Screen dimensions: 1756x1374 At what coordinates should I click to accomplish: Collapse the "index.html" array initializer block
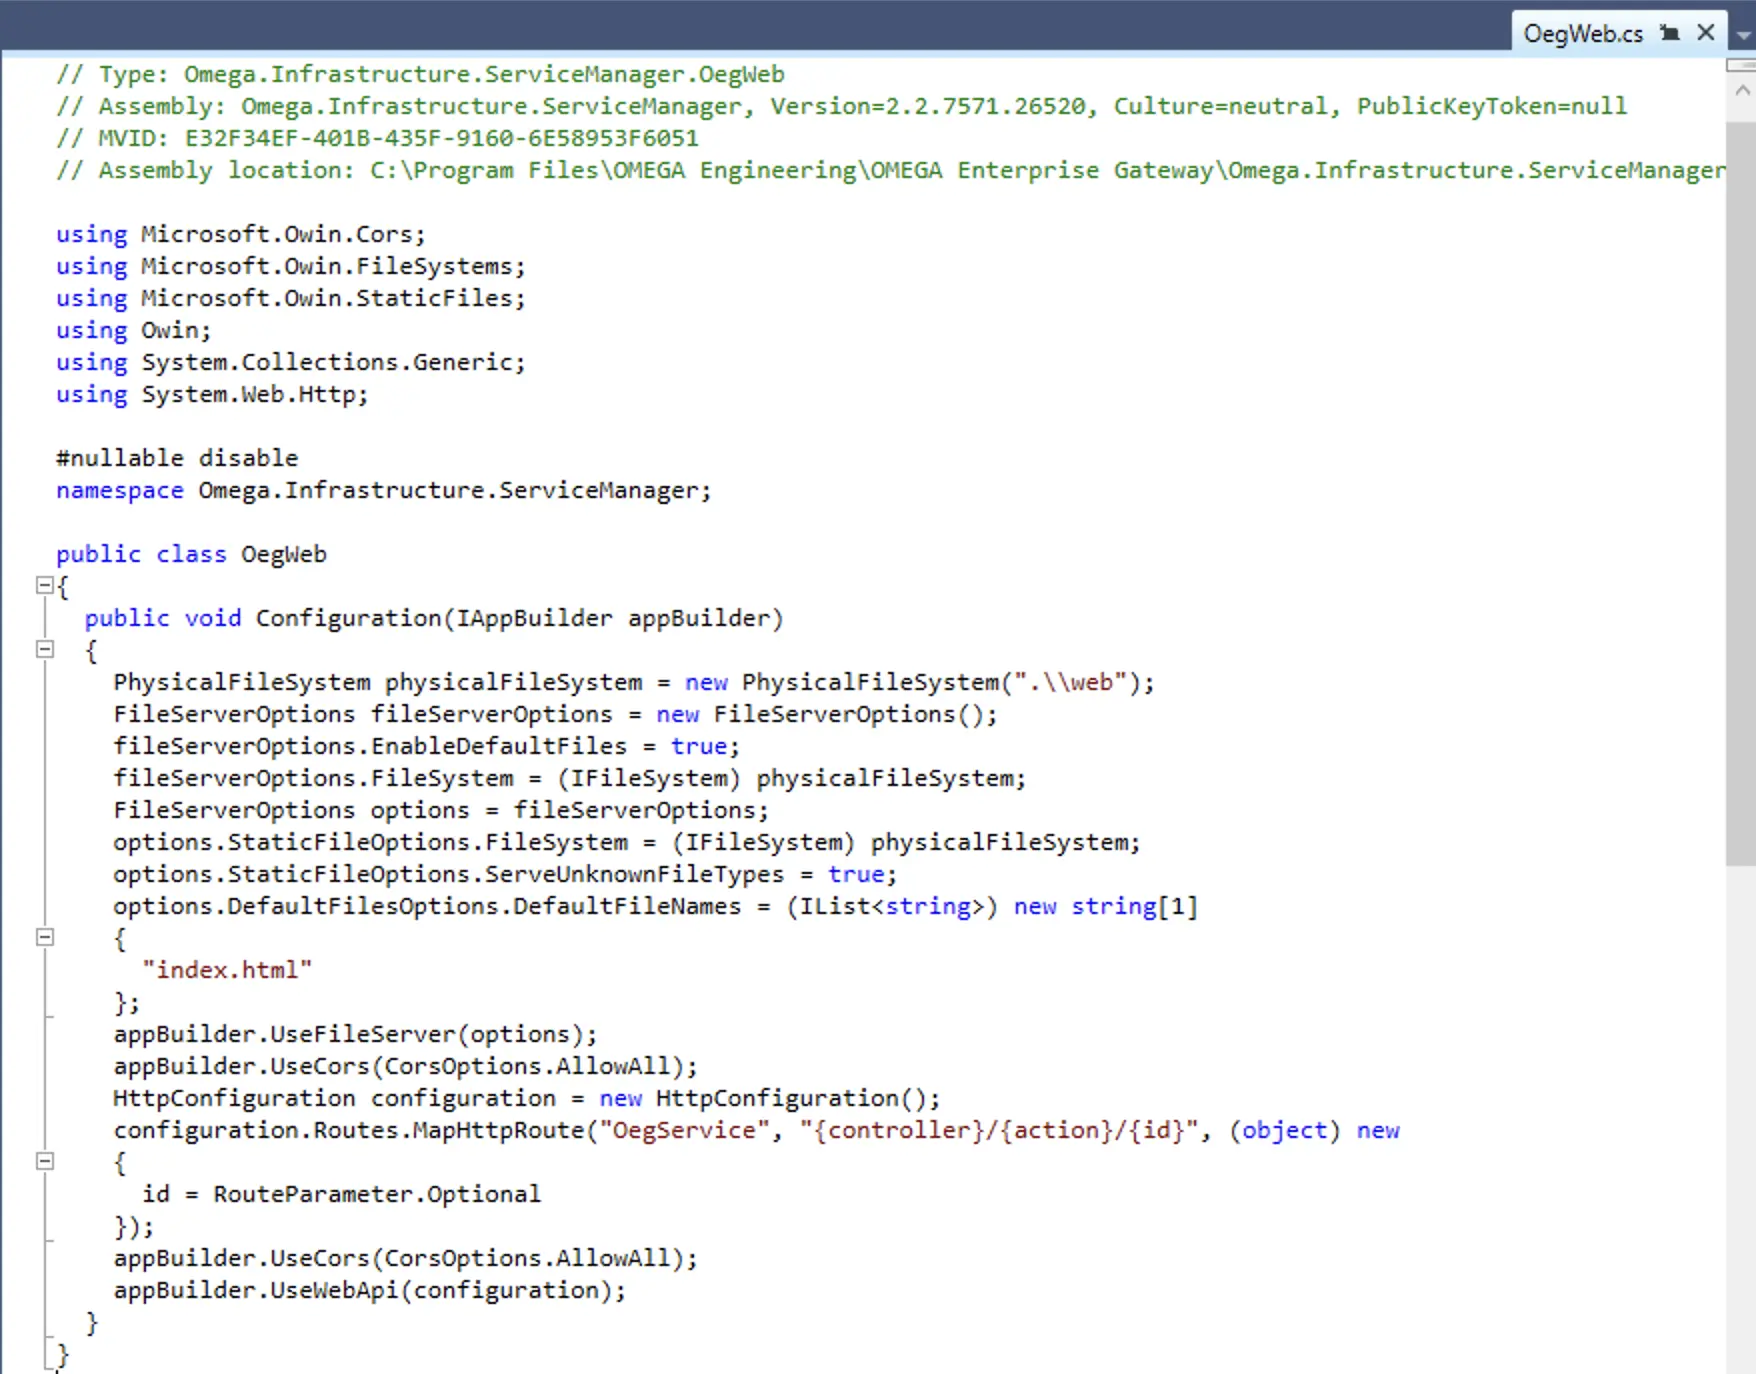(45, 937)
